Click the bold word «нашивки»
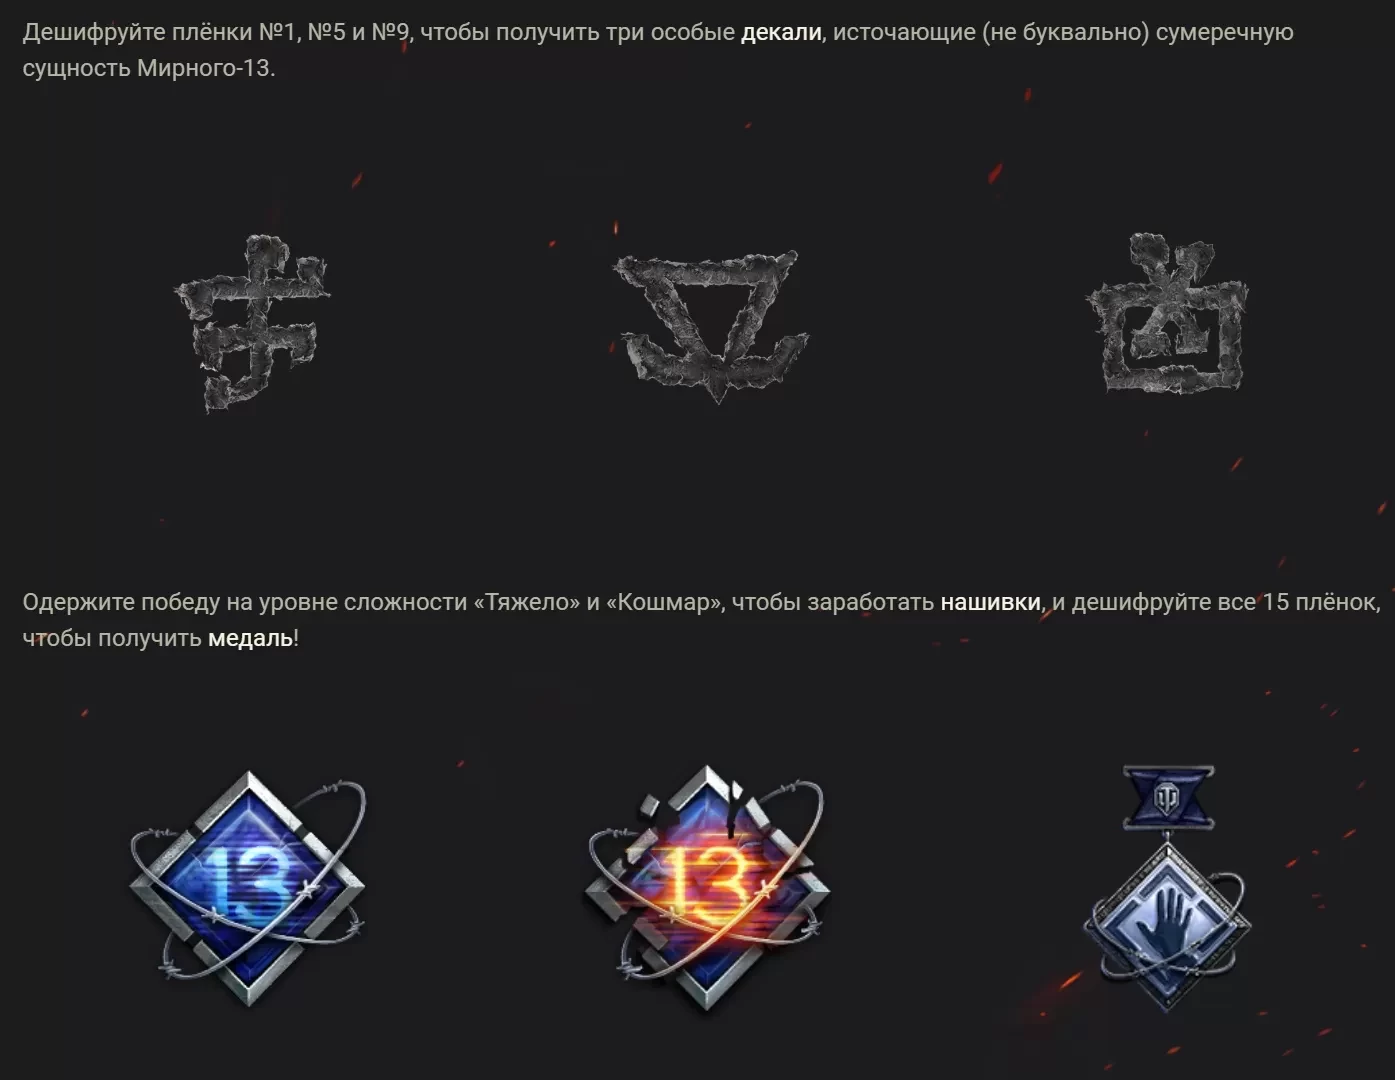This screenshot has height=1080, width=1395. 990,602
